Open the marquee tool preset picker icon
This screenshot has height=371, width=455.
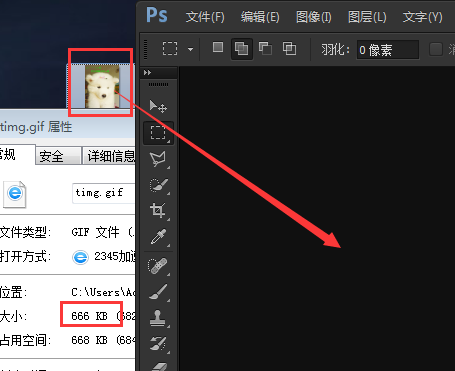(x=170, y=49)
